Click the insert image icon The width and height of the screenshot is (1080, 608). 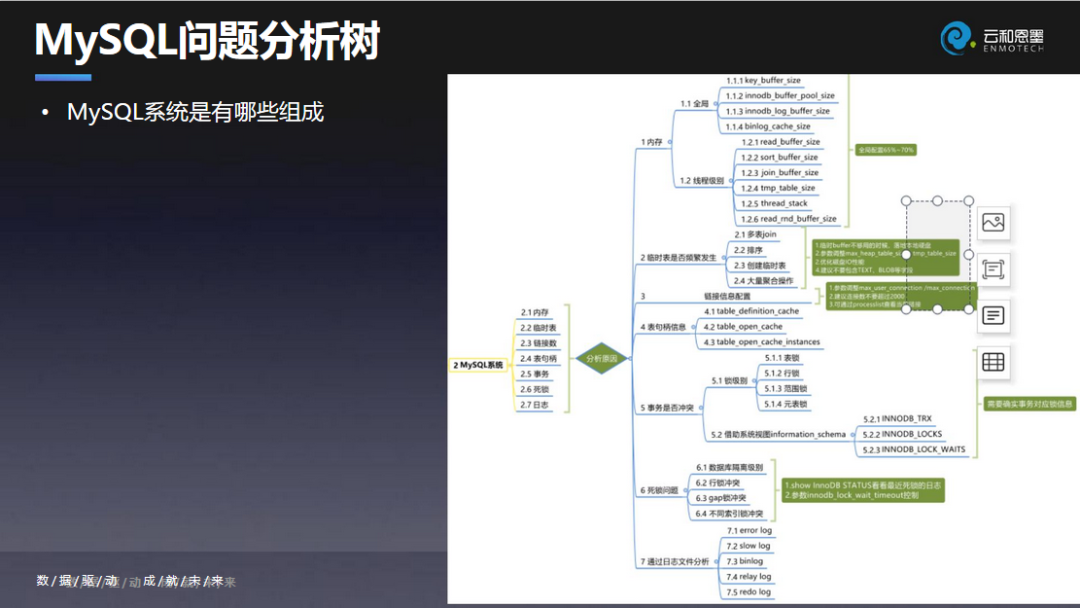click(993, 222)
